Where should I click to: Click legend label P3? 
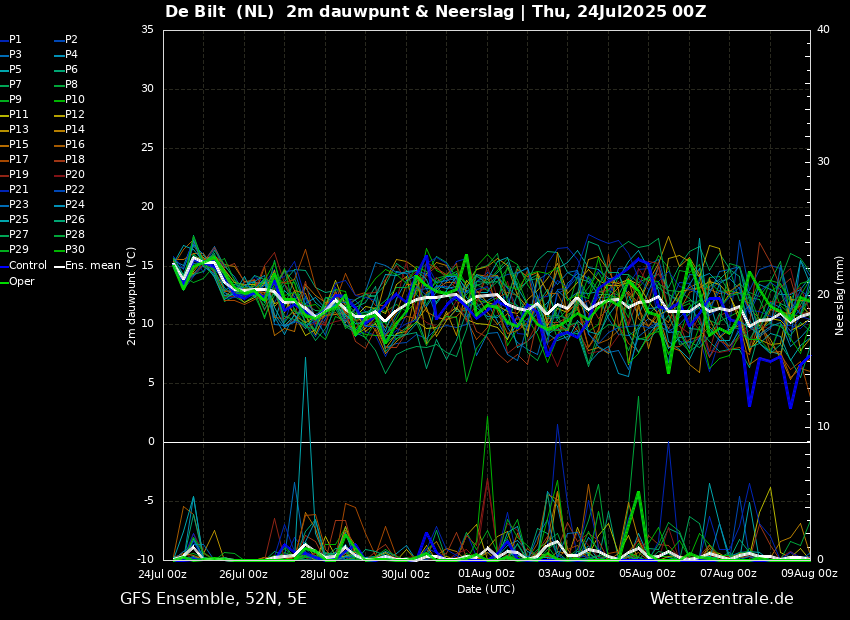[x=15, y=54]
